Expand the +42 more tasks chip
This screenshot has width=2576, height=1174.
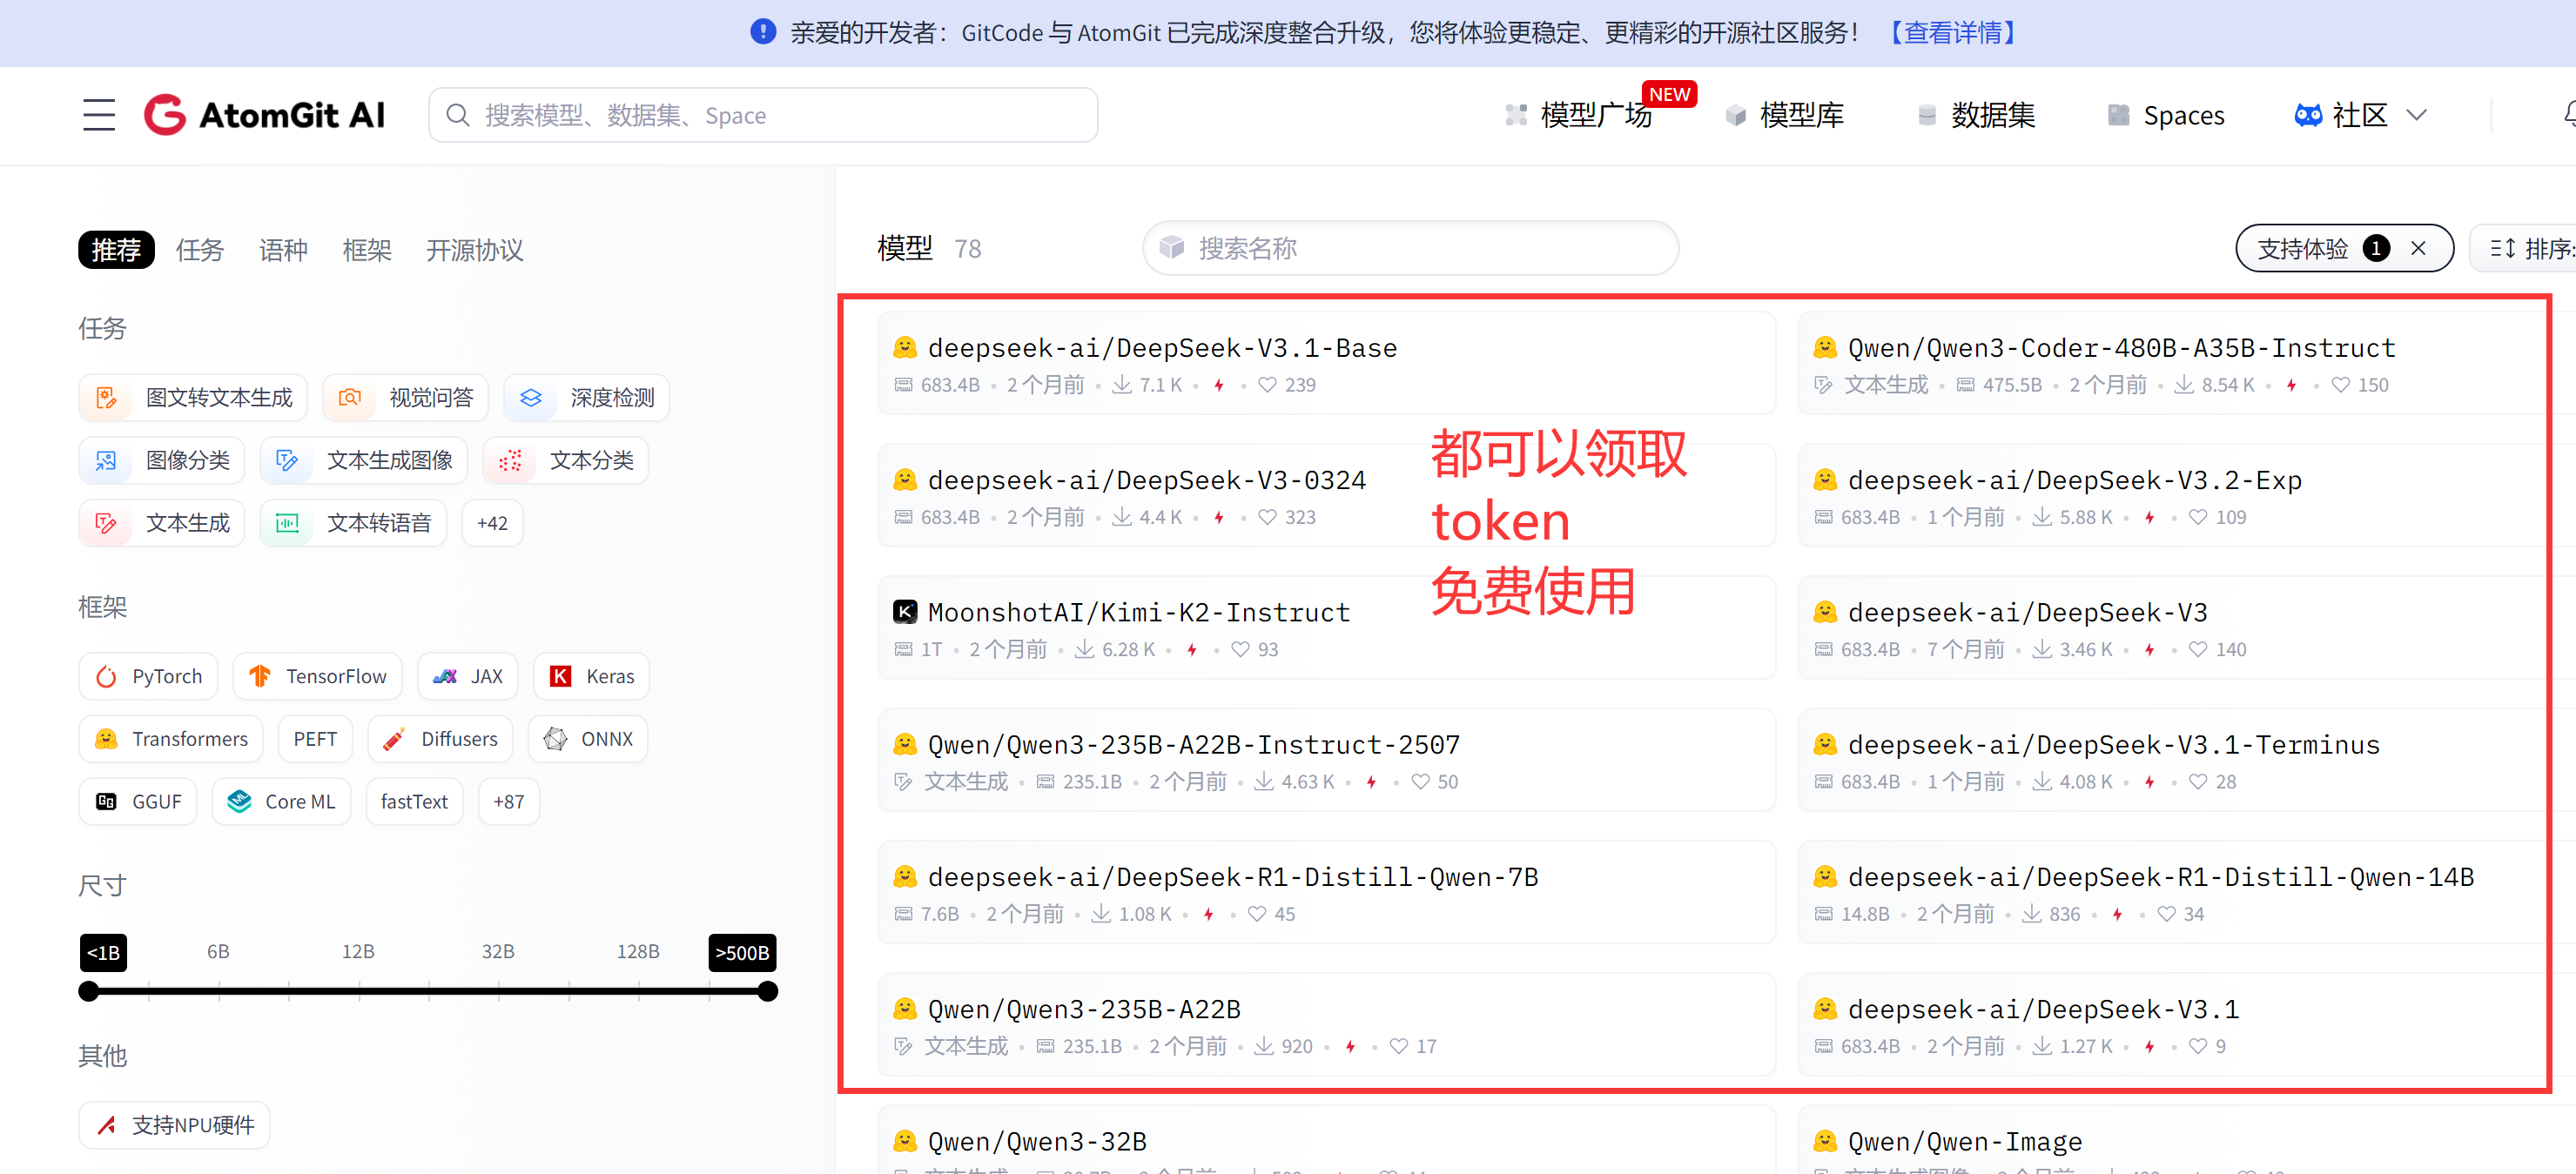tap(492, 524)
